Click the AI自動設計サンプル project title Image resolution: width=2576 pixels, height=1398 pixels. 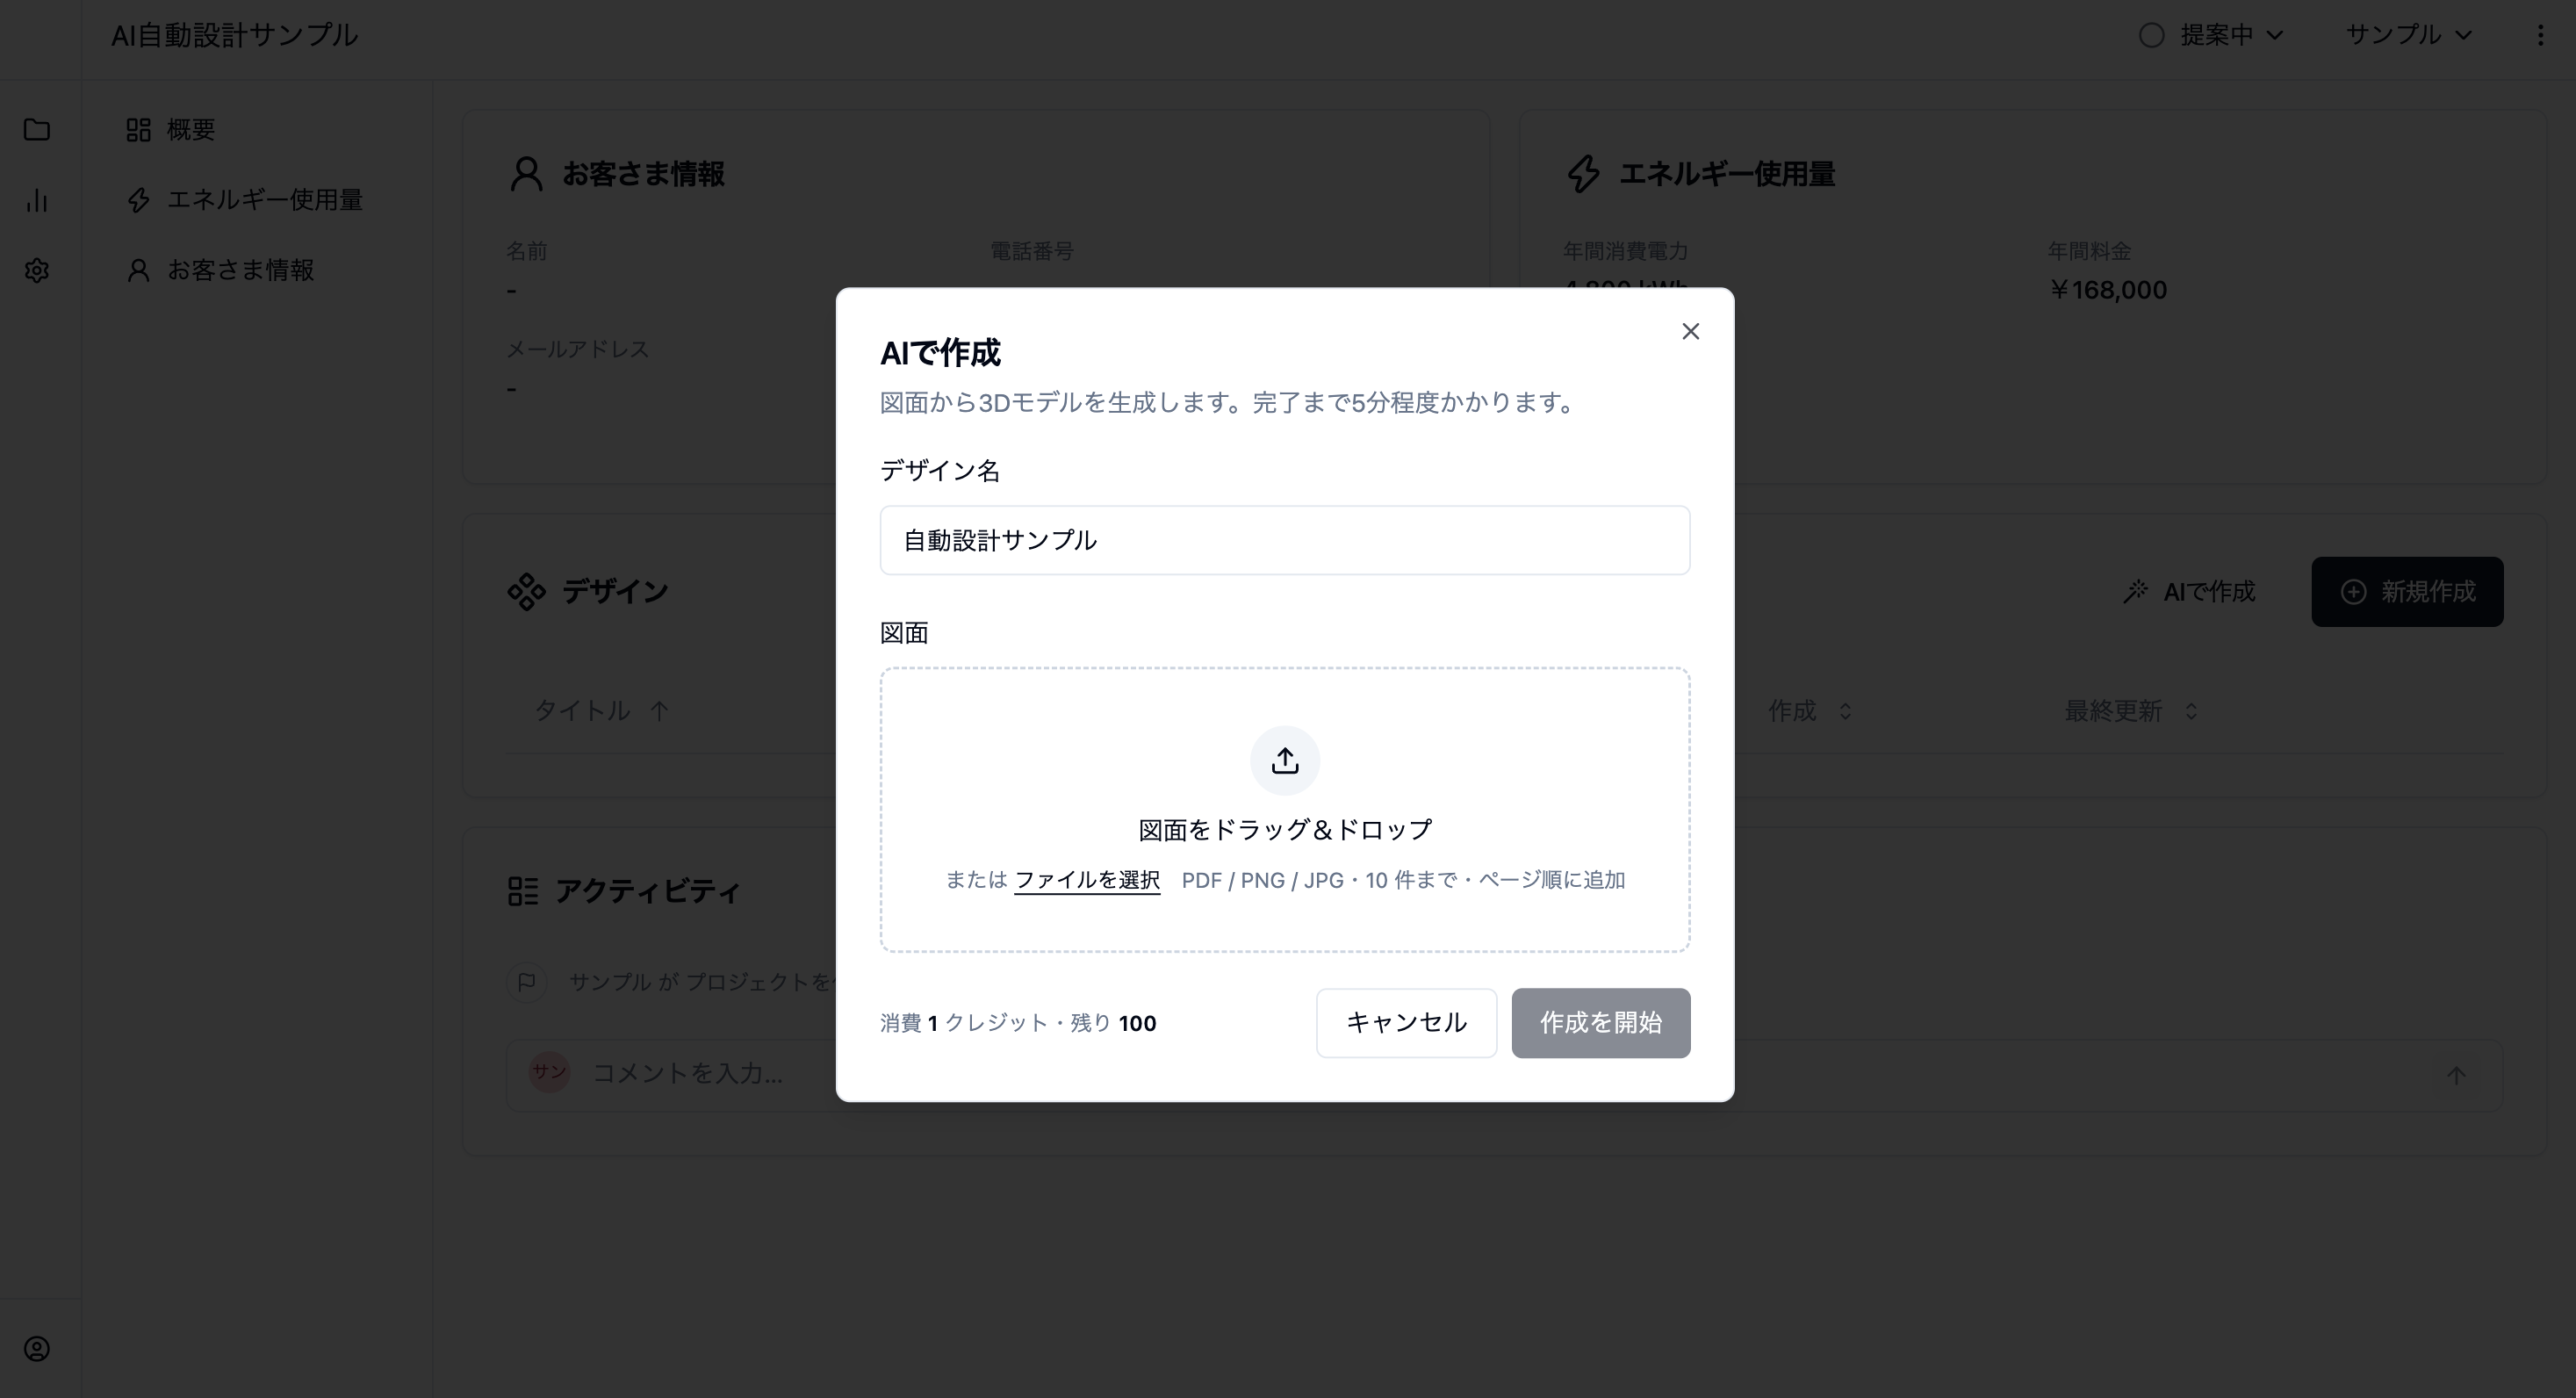(x=234, y=35)
